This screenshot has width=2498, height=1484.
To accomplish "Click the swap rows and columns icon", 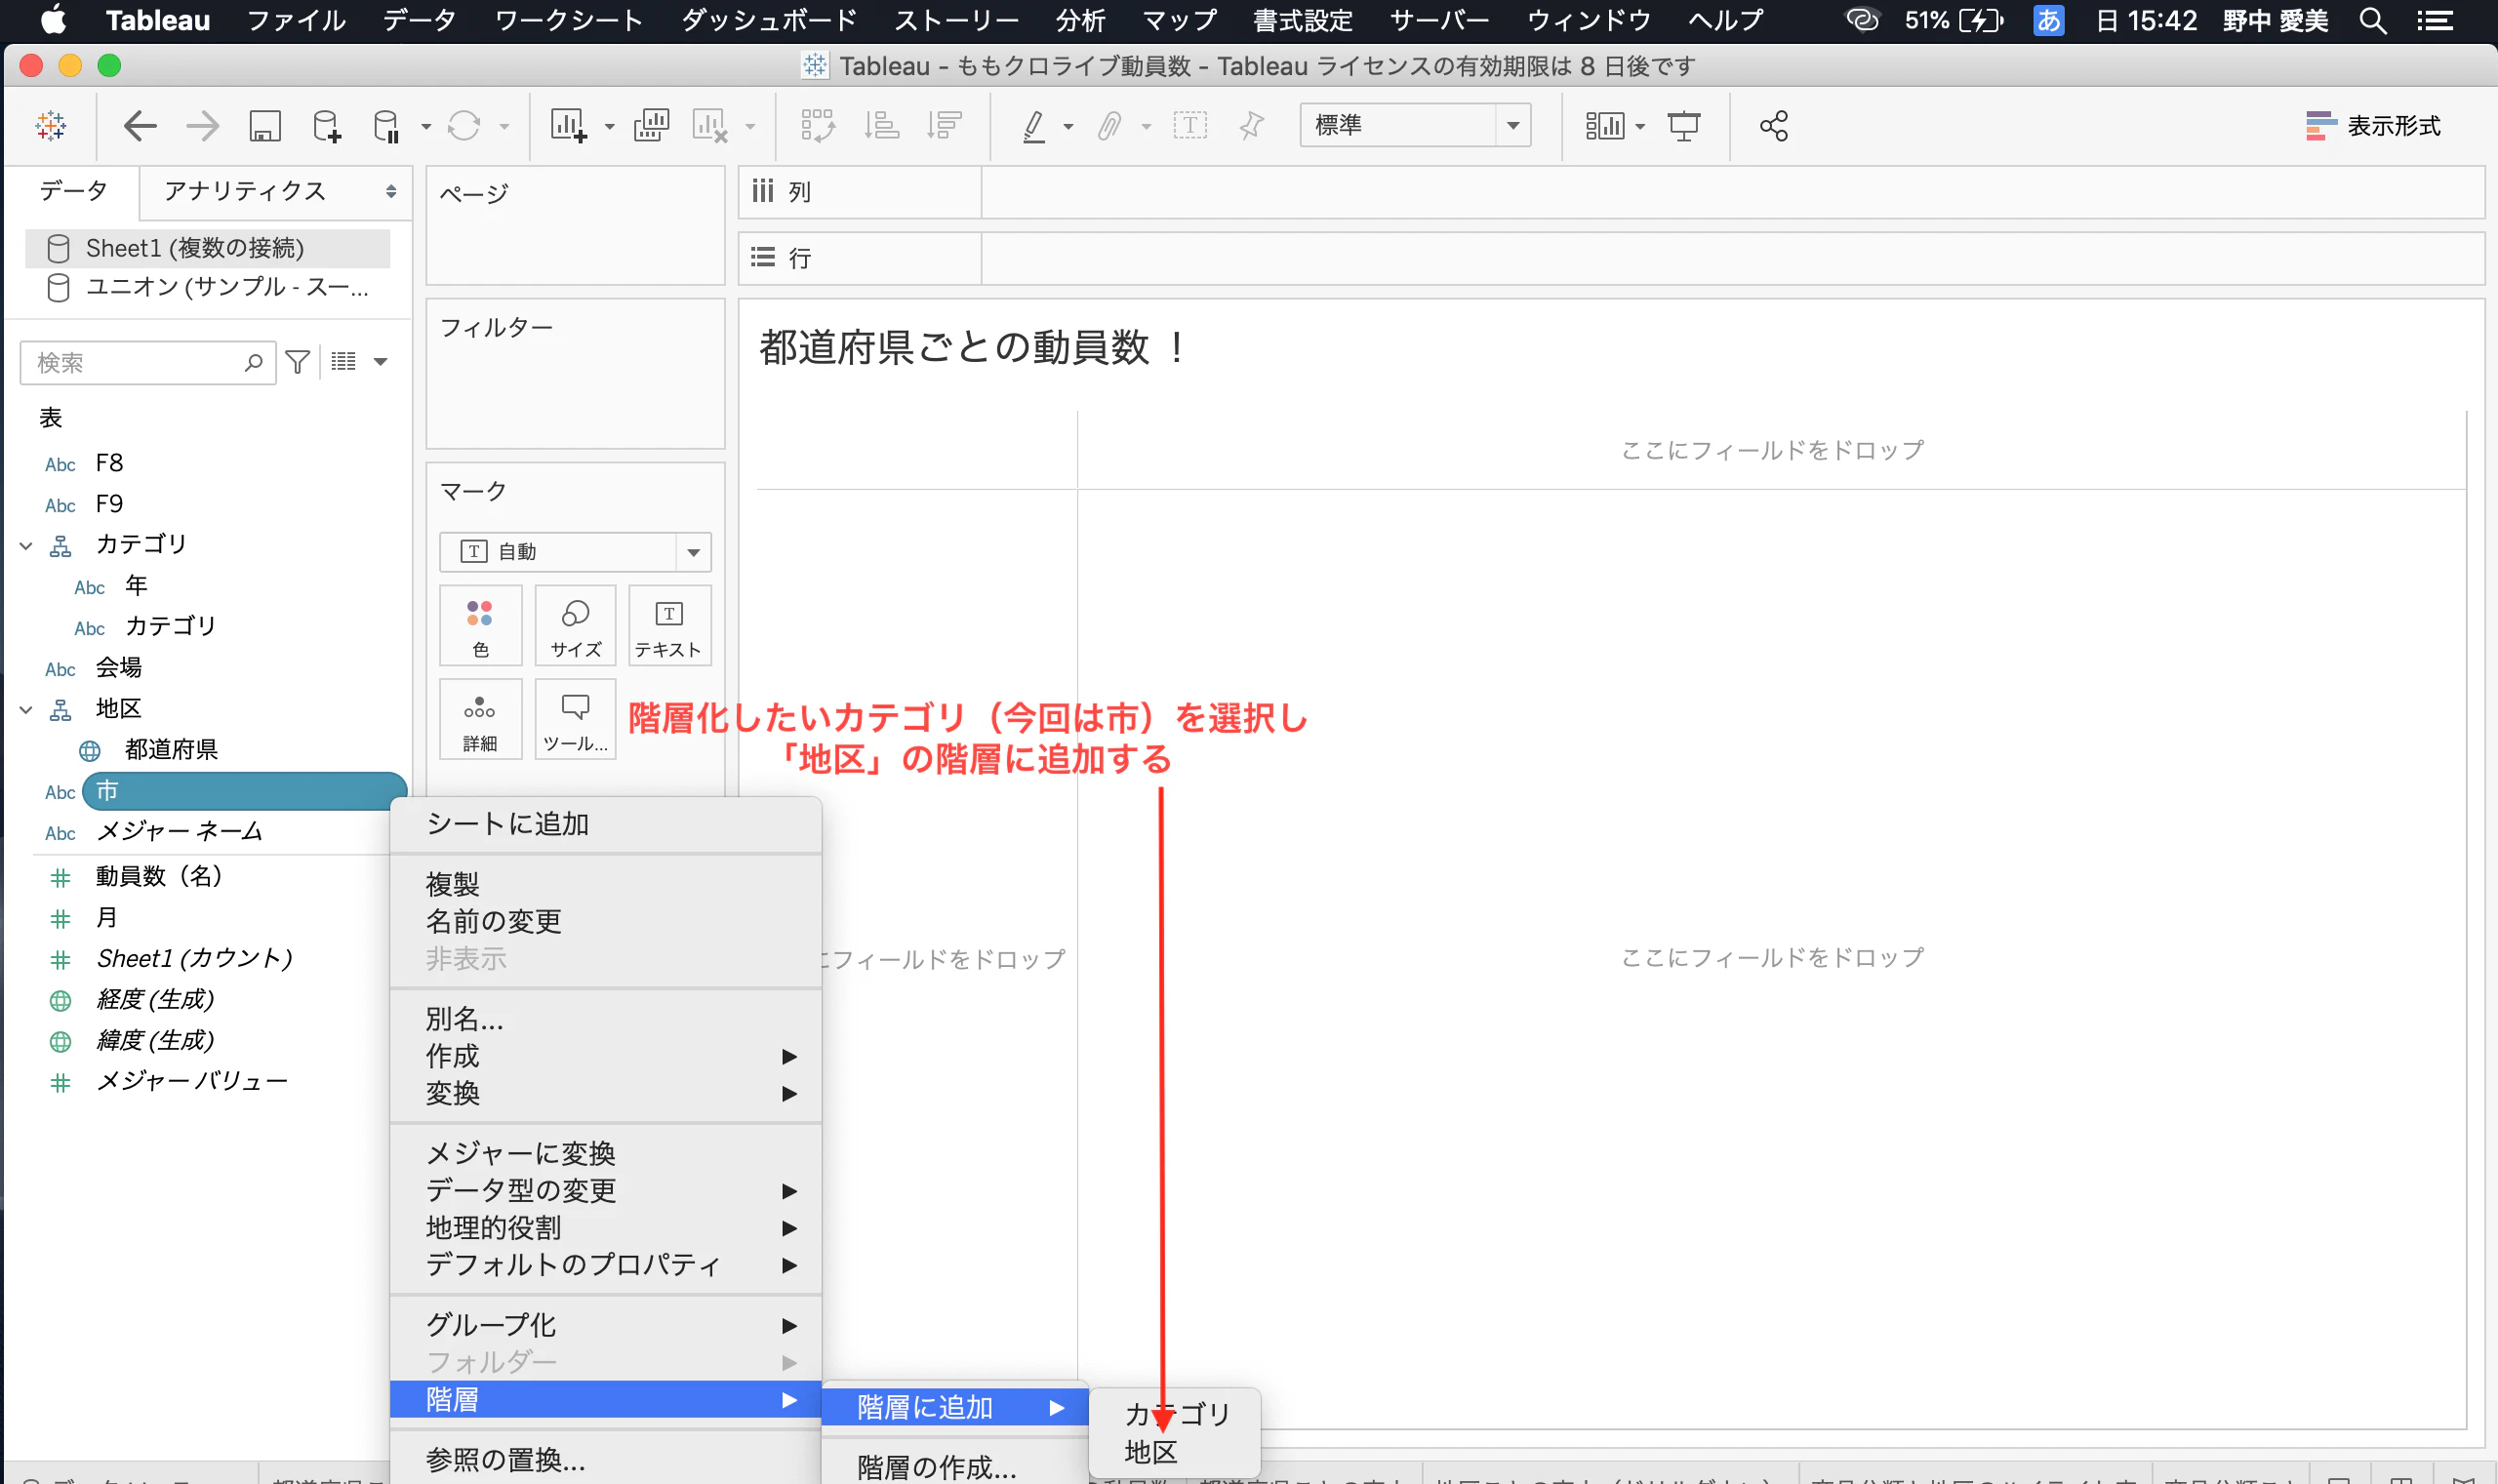I will tap(818, 126).
